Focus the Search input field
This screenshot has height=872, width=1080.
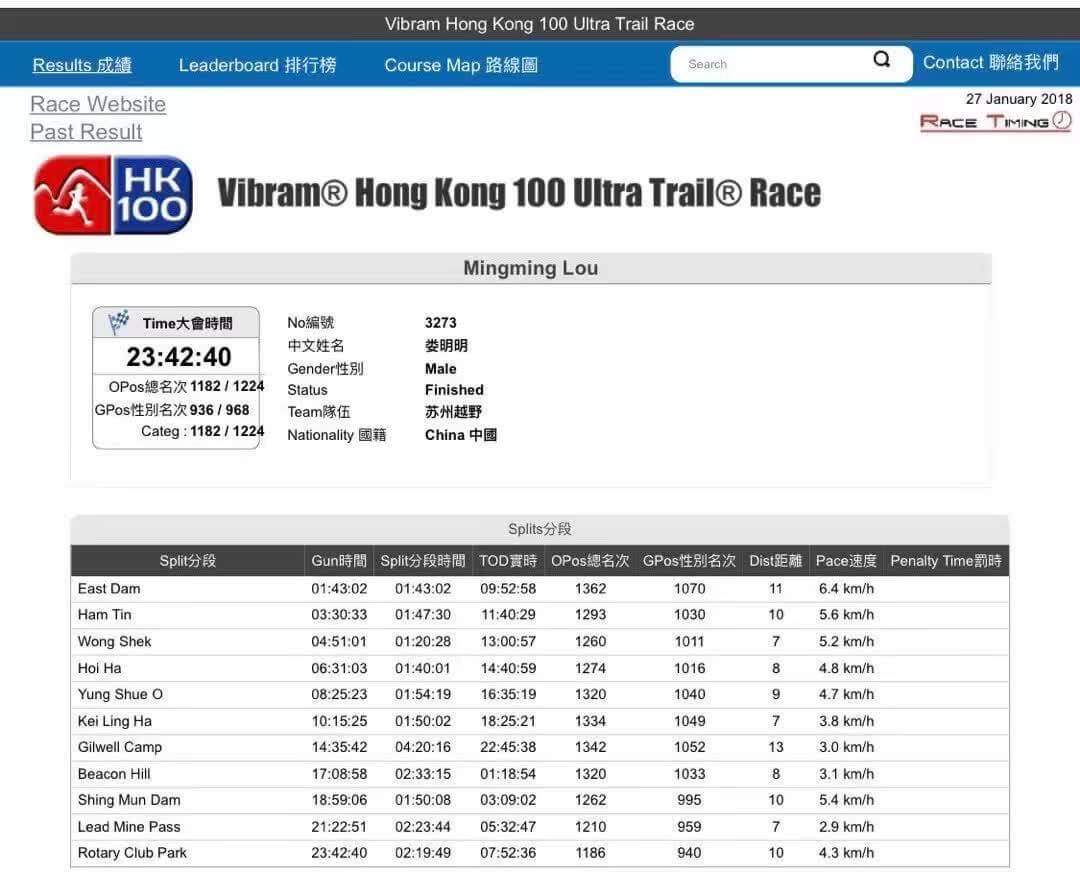click(x=771, y=64)
